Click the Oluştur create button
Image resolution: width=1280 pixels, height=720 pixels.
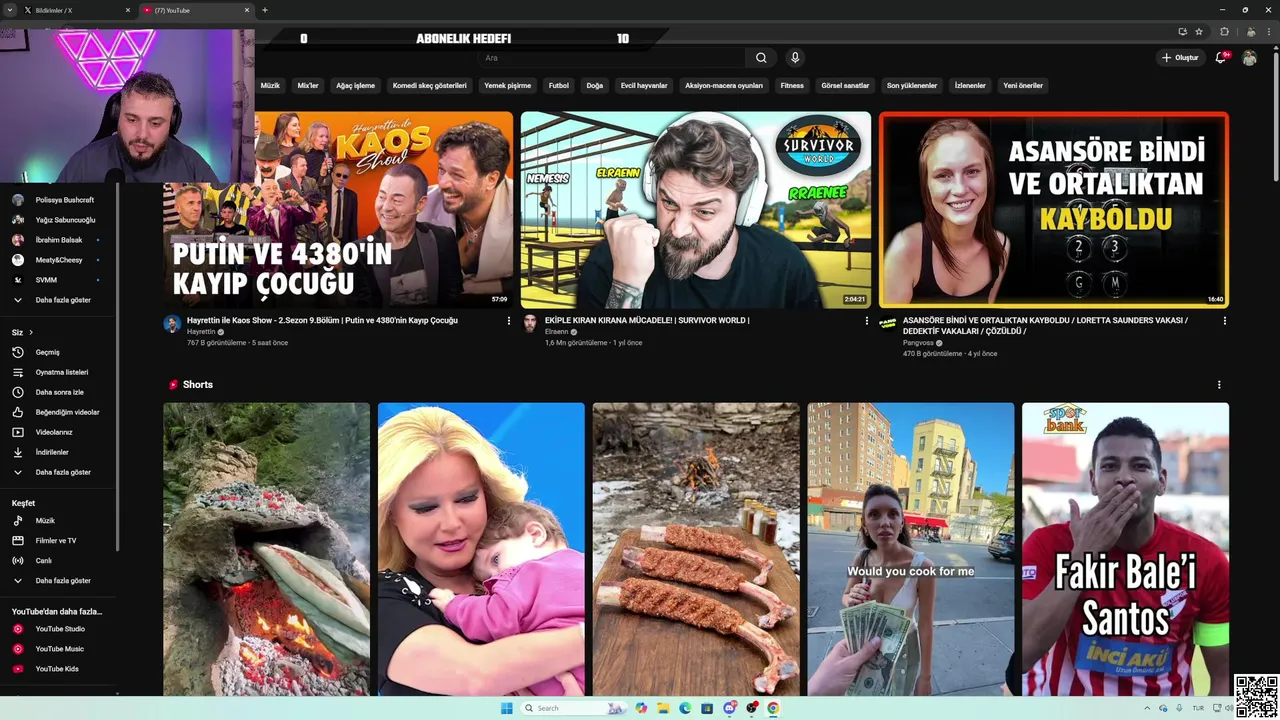1180,58
